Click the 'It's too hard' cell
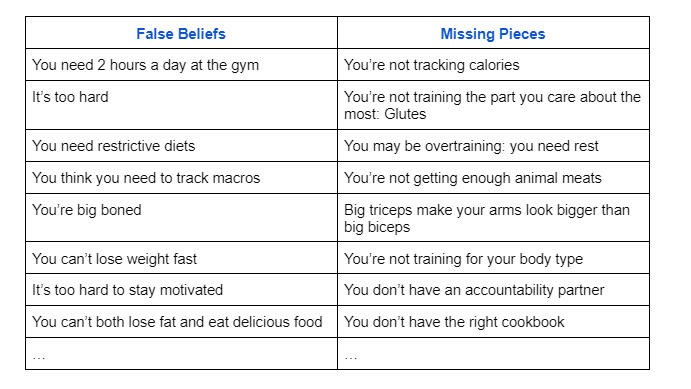Viewport: 691px width, 389px height. (x=181, y=105)
